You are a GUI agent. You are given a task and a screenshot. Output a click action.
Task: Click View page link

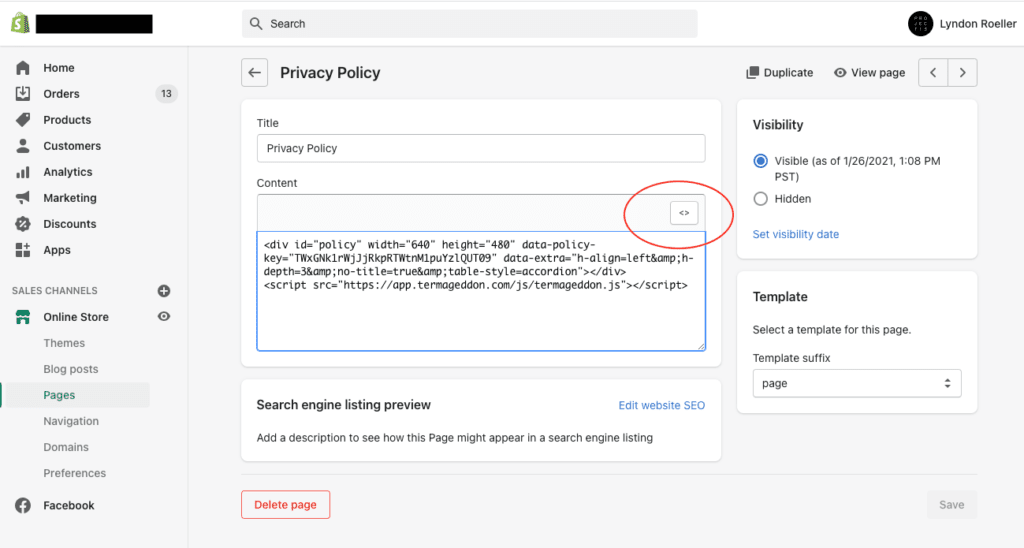point(870,73)
